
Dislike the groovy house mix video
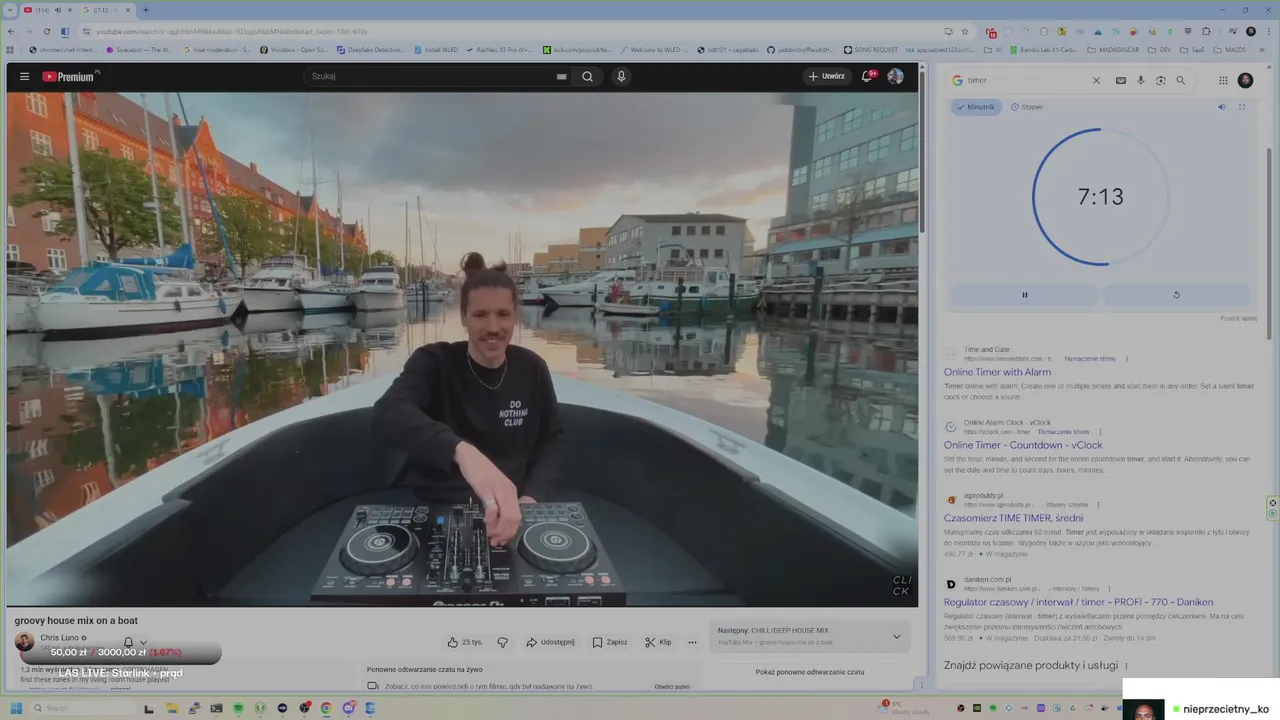503,642
